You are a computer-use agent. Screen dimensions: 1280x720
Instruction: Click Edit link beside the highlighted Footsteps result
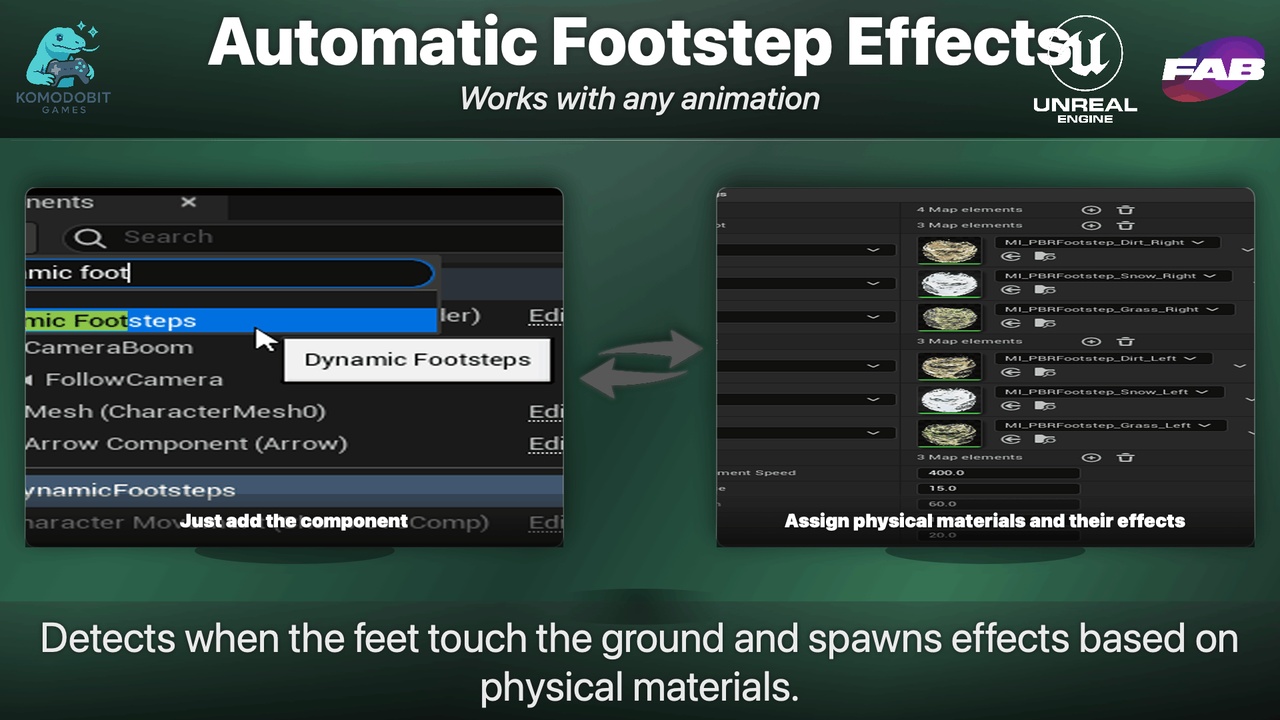546,316
